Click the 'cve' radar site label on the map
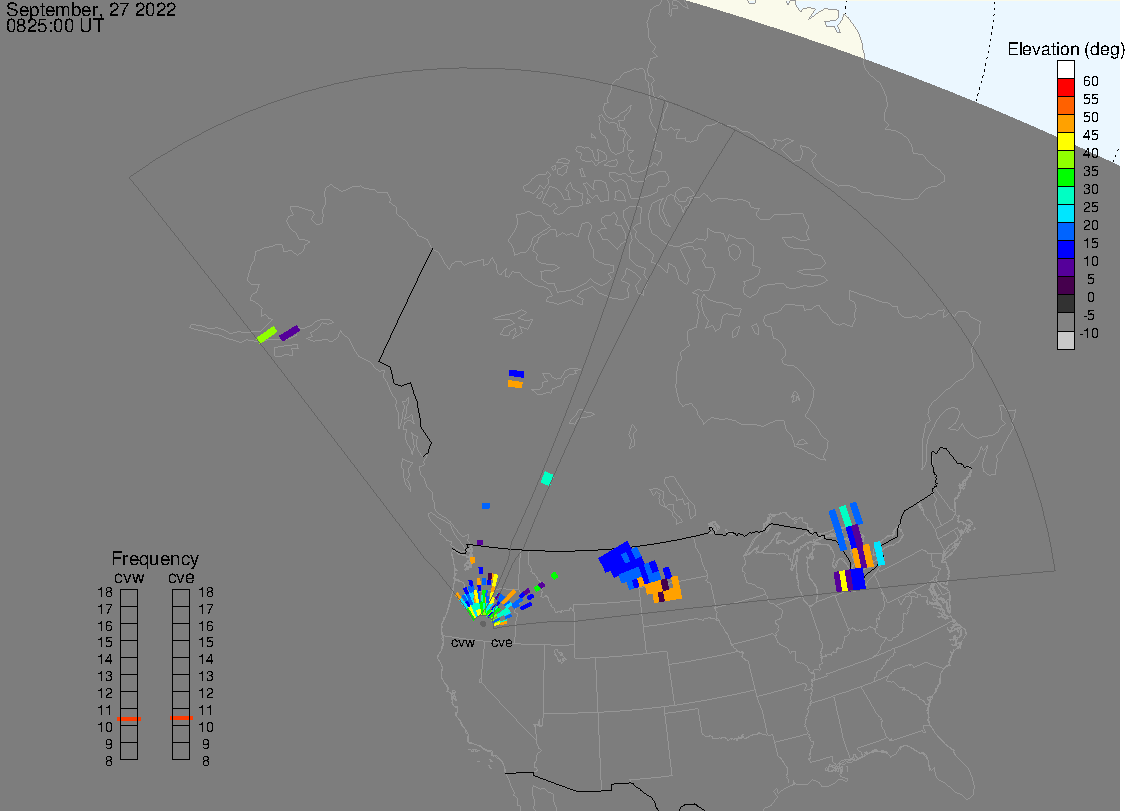The image size is (1125, 811). click(502, 642)
